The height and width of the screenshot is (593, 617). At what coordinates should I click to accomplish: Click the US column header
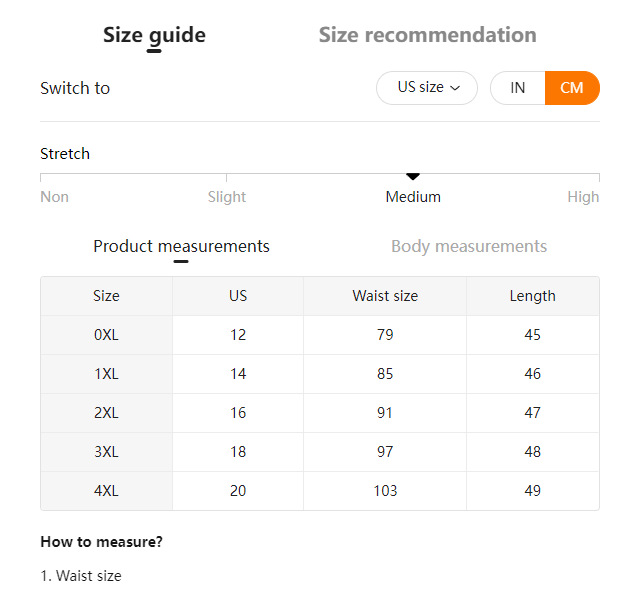coord(238,296)
